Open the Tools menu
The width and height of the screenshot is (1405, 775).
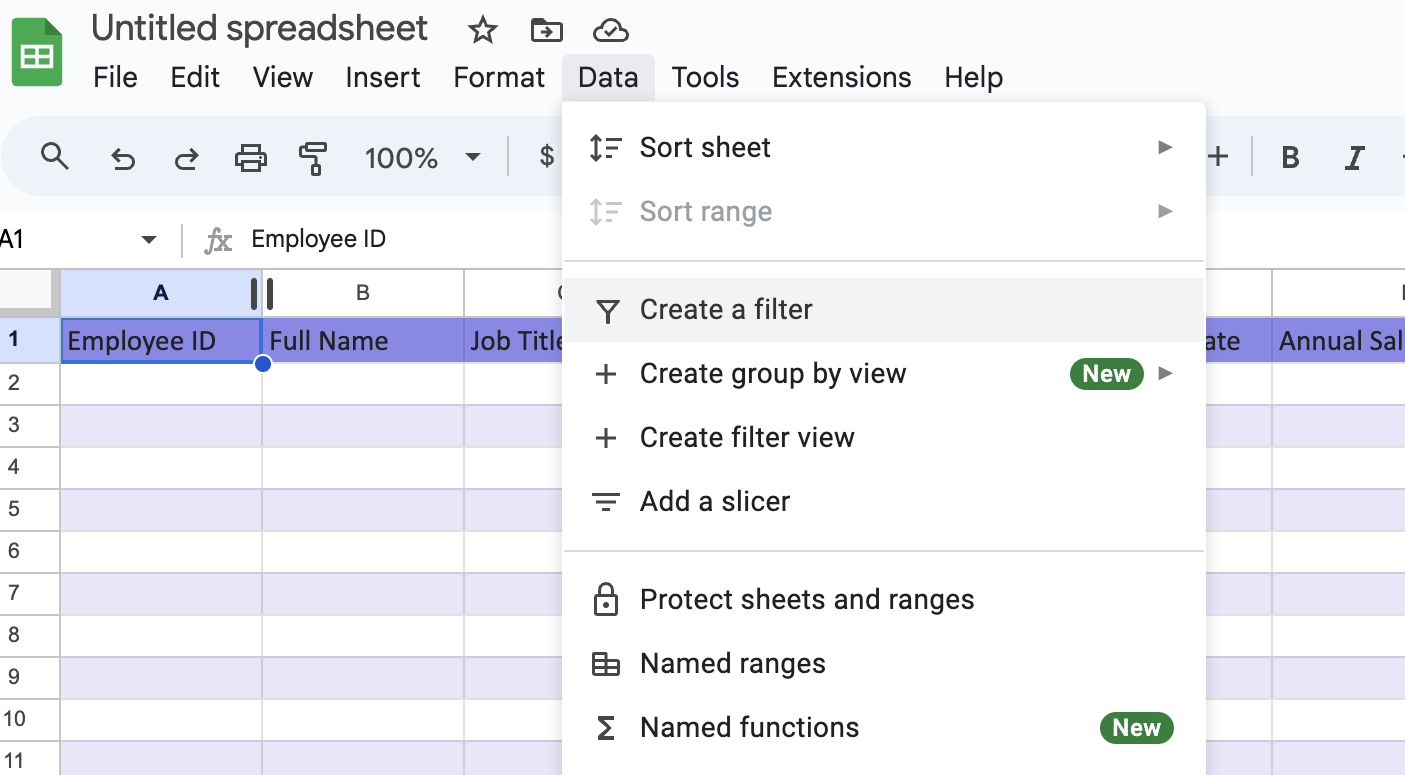705,77
